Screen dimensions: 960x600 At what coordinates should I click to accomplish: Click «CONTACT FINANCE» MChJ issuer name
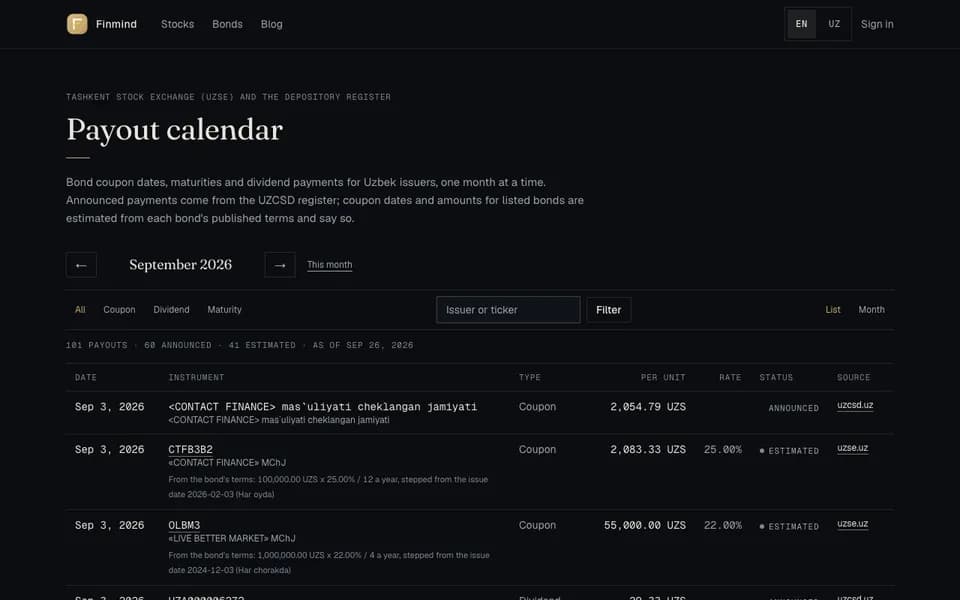227,463
